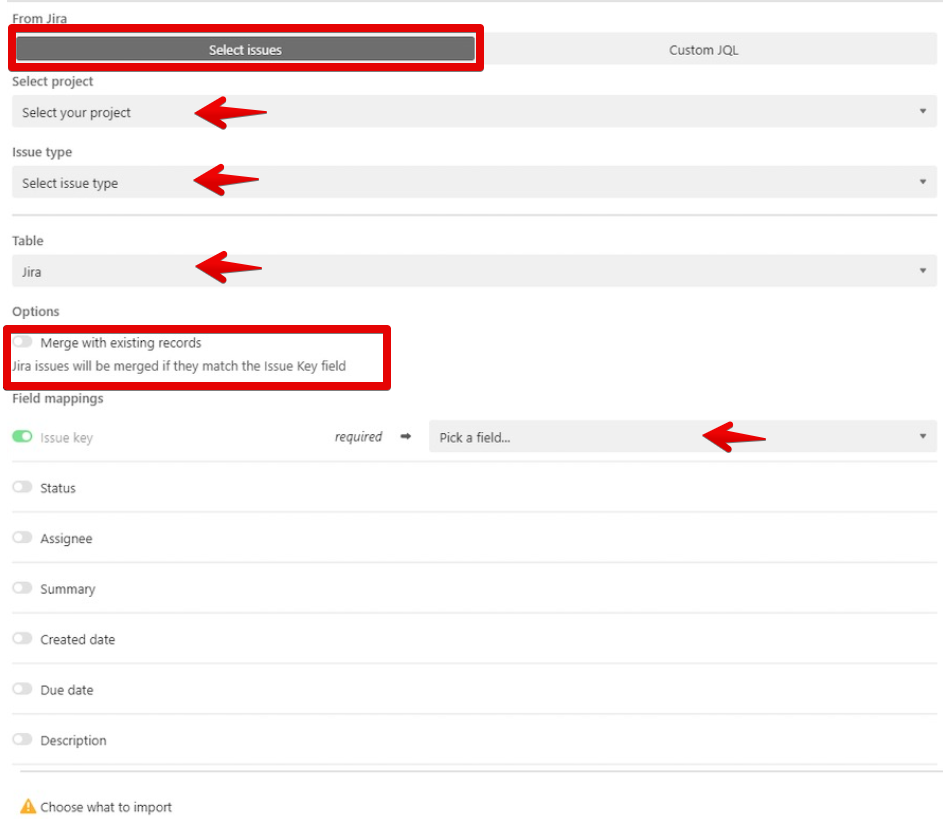Enable the Status field mapping toggle
The height and width of the screenshot is (819, 943).
(23, 487)
